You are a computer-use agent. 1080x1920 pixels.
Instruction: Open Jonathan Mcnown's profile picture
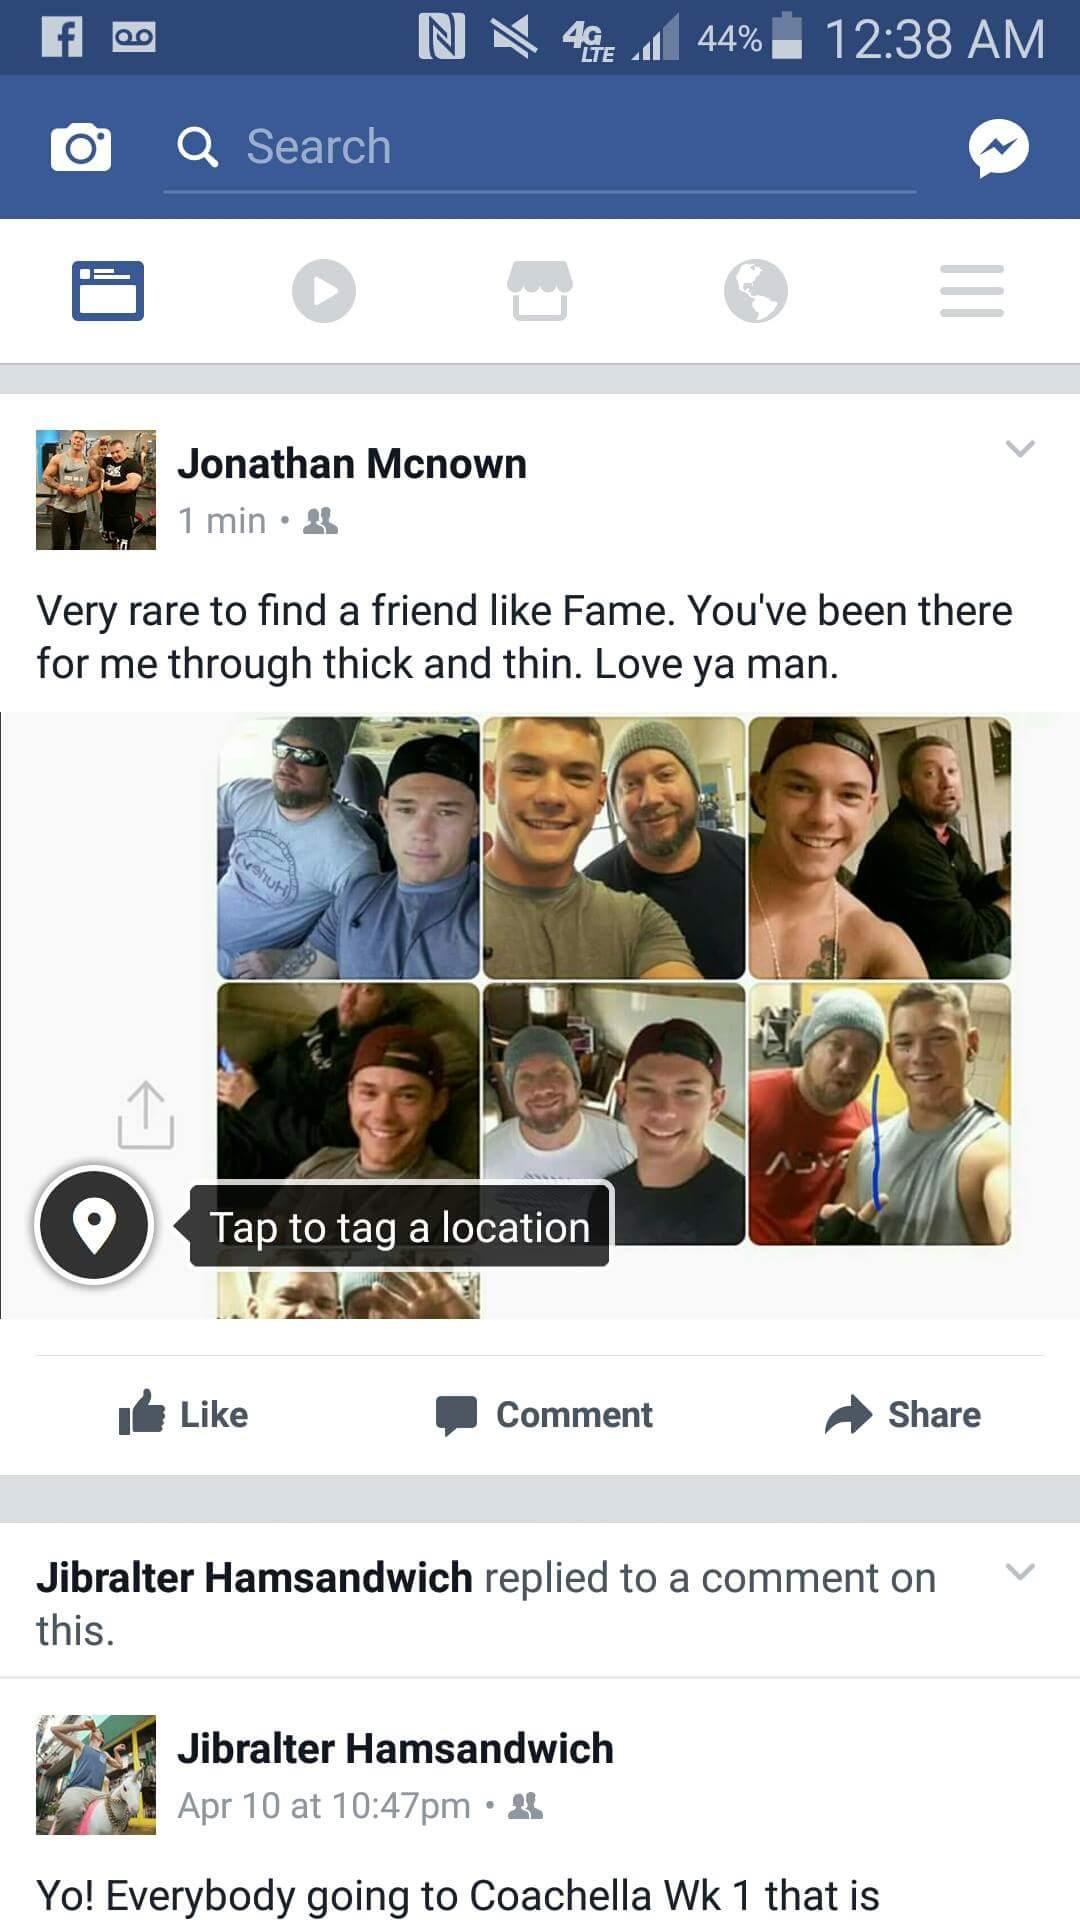click(96, 490)
